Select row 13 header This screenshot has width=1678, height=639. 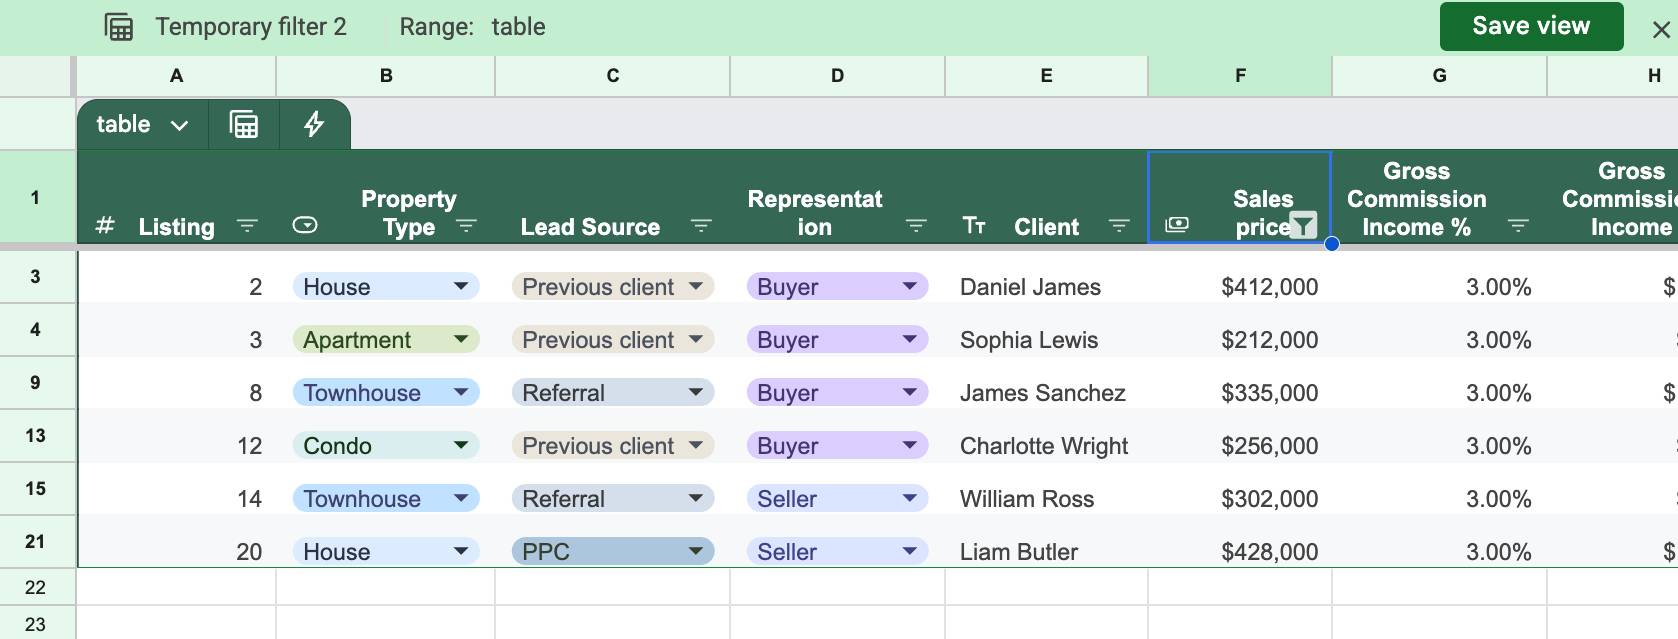coord(36,436)
